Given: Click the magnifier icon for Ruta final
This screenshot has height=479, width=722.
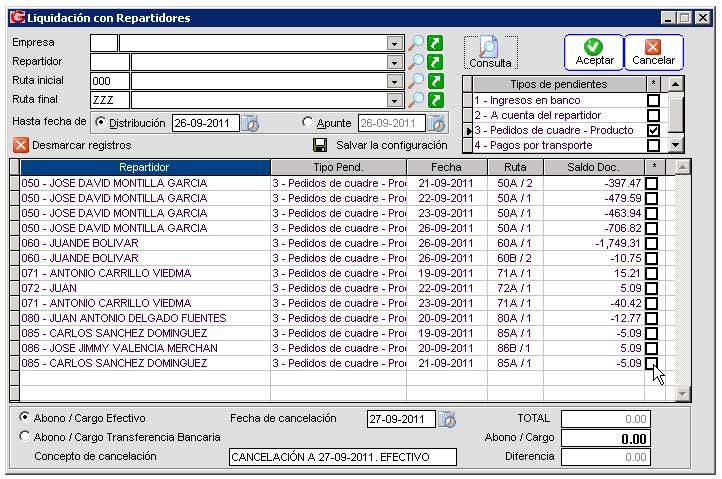Looking at the screenshot, I should pyautogui.click(x=416, y=100).
